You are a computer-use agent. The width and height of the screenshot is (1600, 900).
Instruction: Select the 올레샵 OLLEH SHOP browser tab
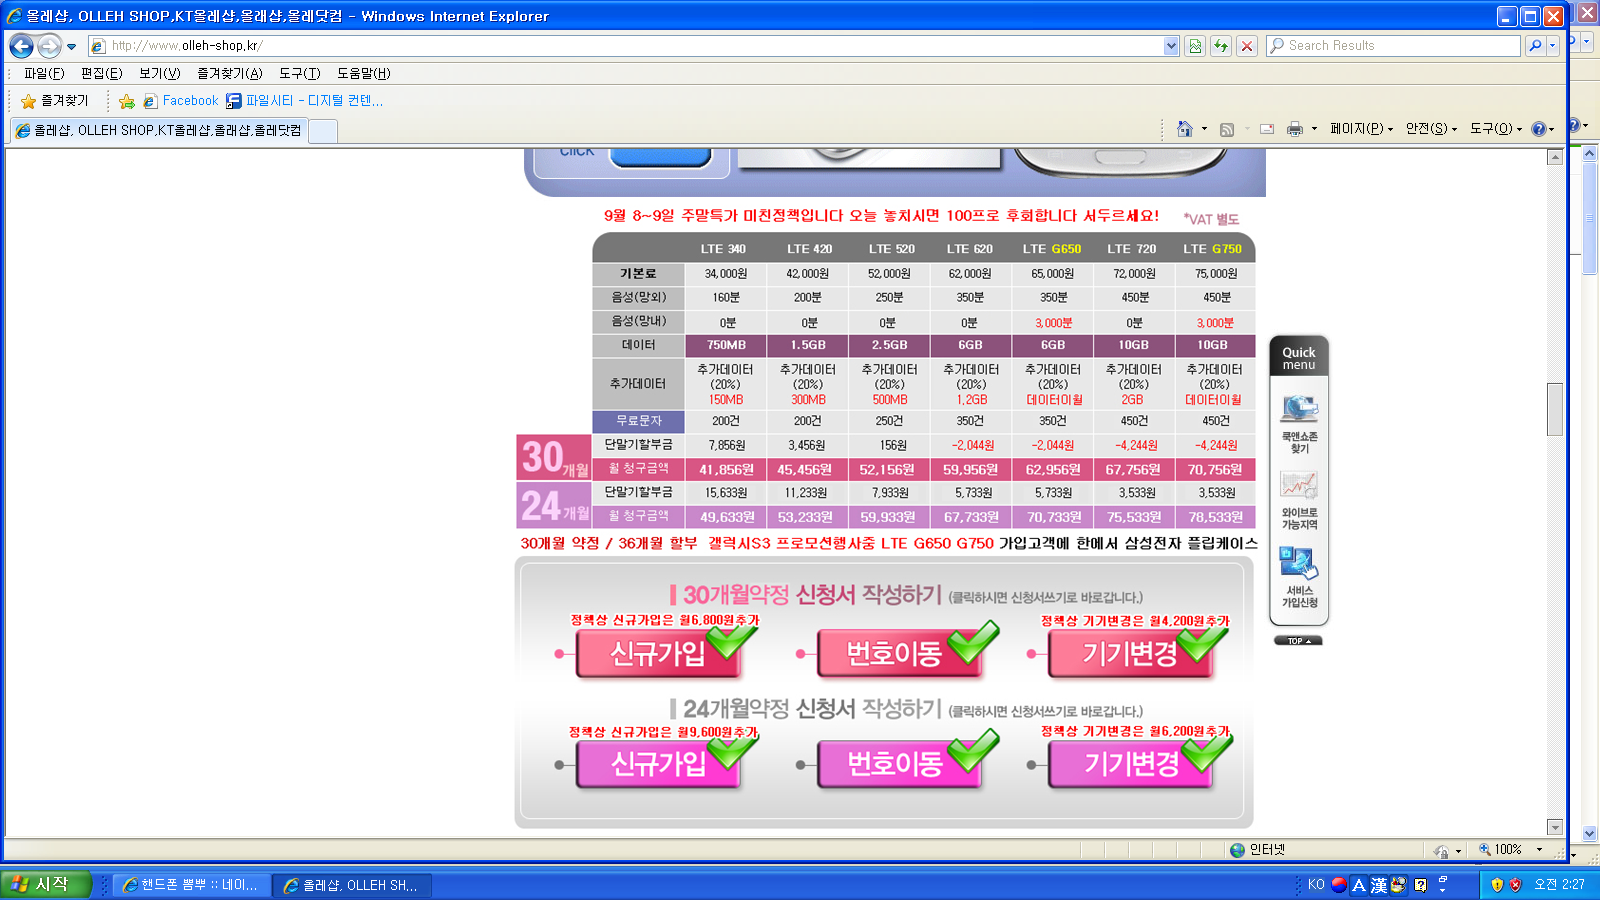coord(159,130)
